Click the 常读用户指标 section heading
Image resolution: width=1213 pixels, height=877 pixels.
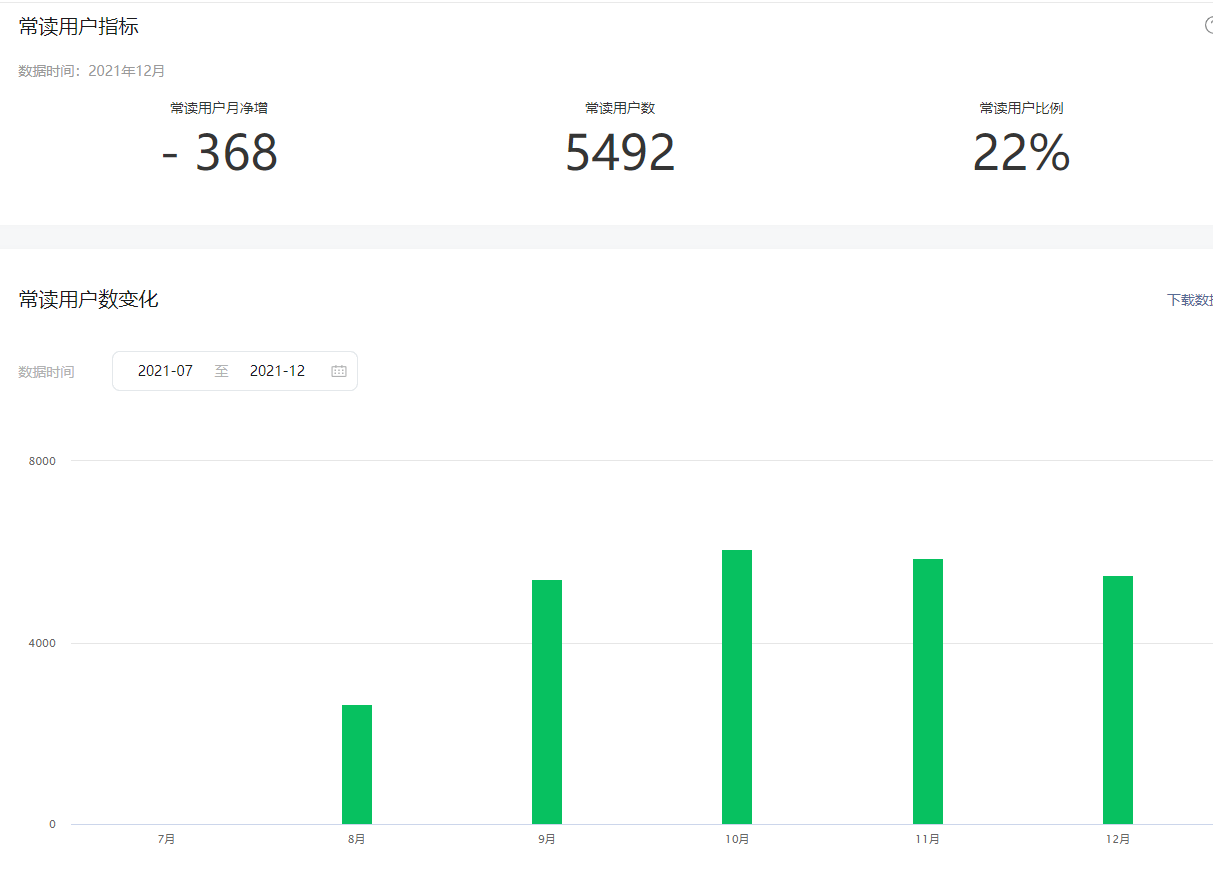[78, 27]
